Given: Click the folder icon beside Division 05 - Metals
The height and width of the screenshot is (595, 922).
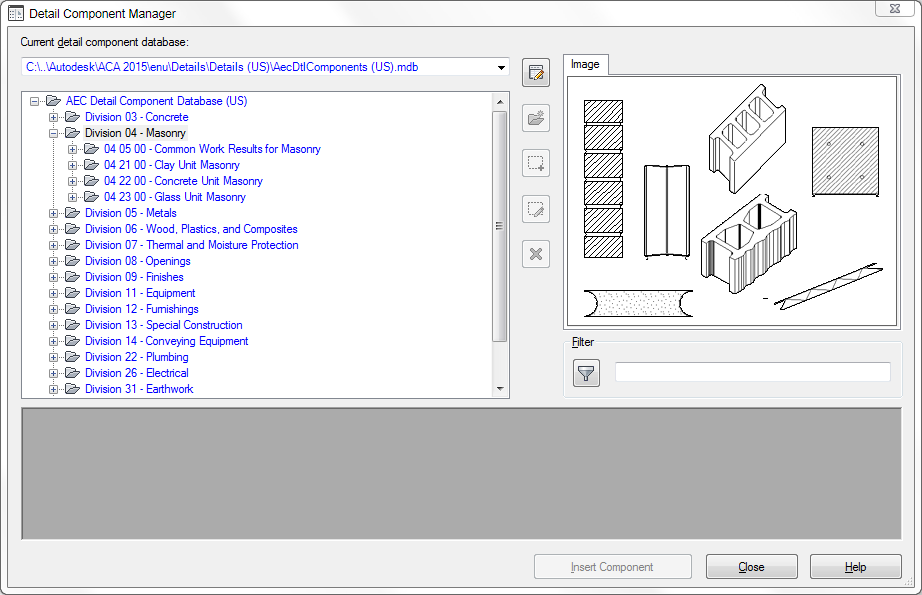Looking at the screenshot, I should point(71,213).
